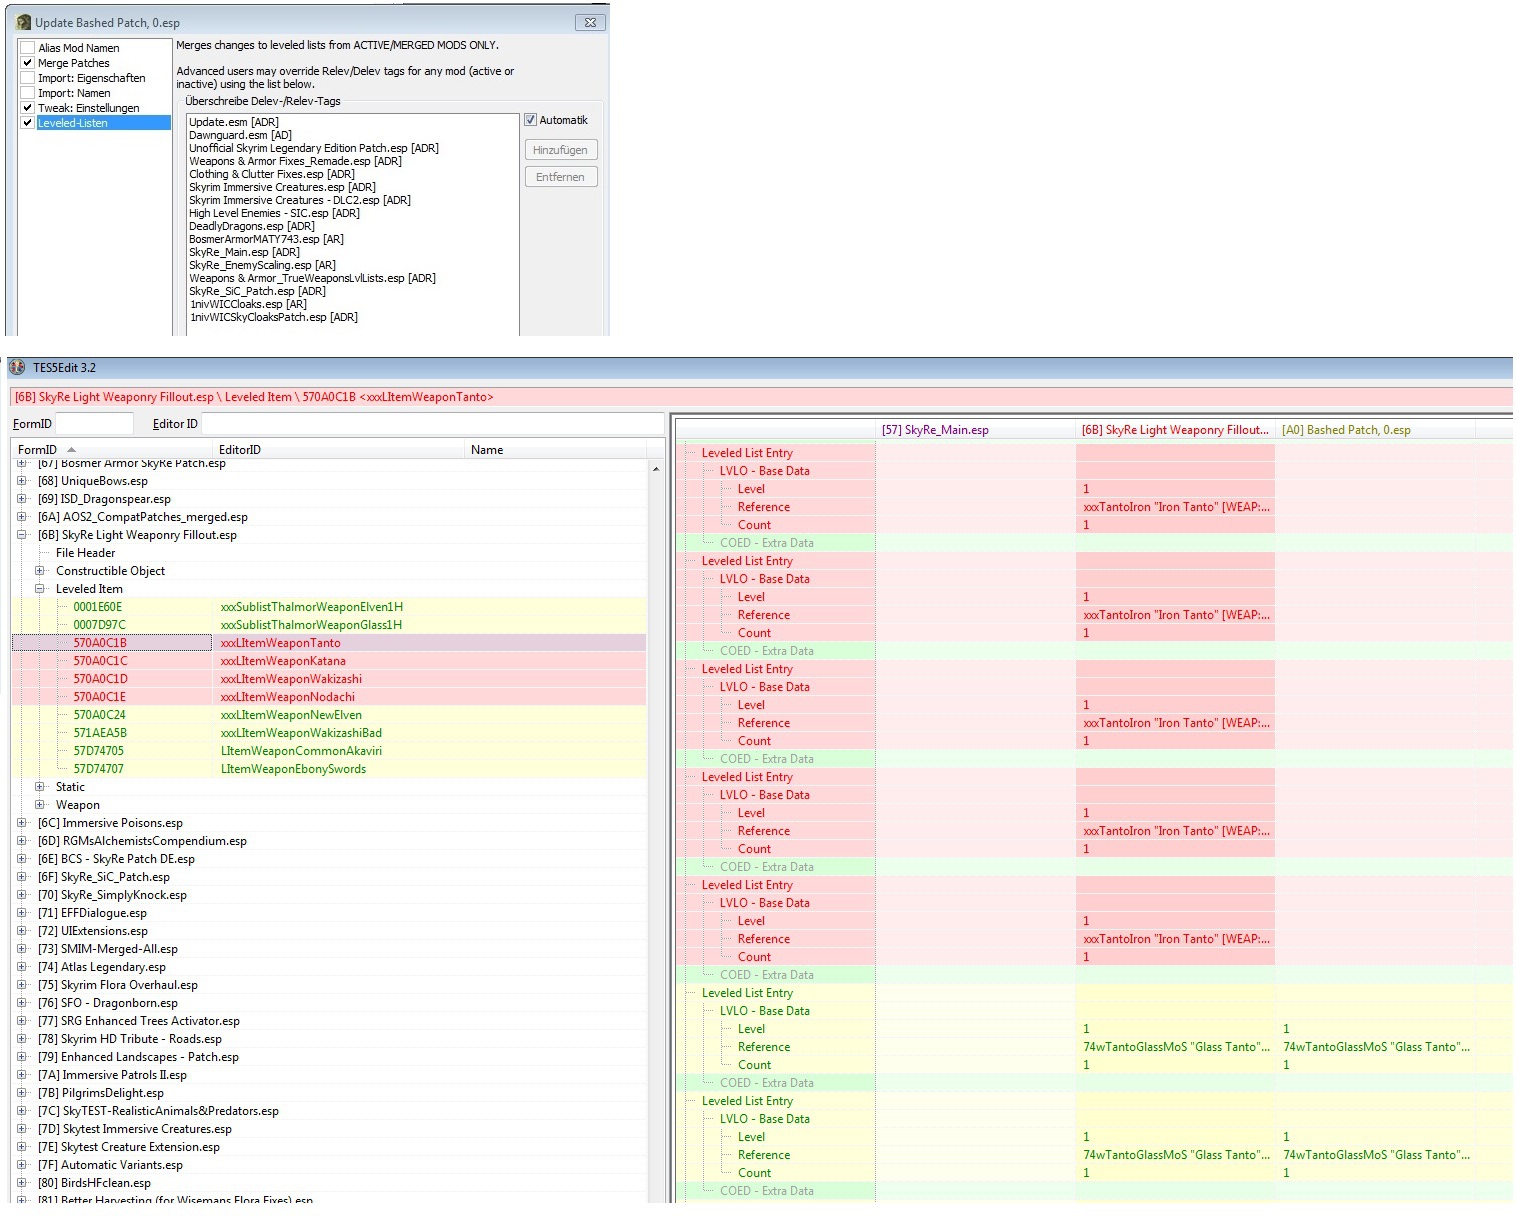
Task: Sort by the EditorID column header
Action: [x=337, y=450]
